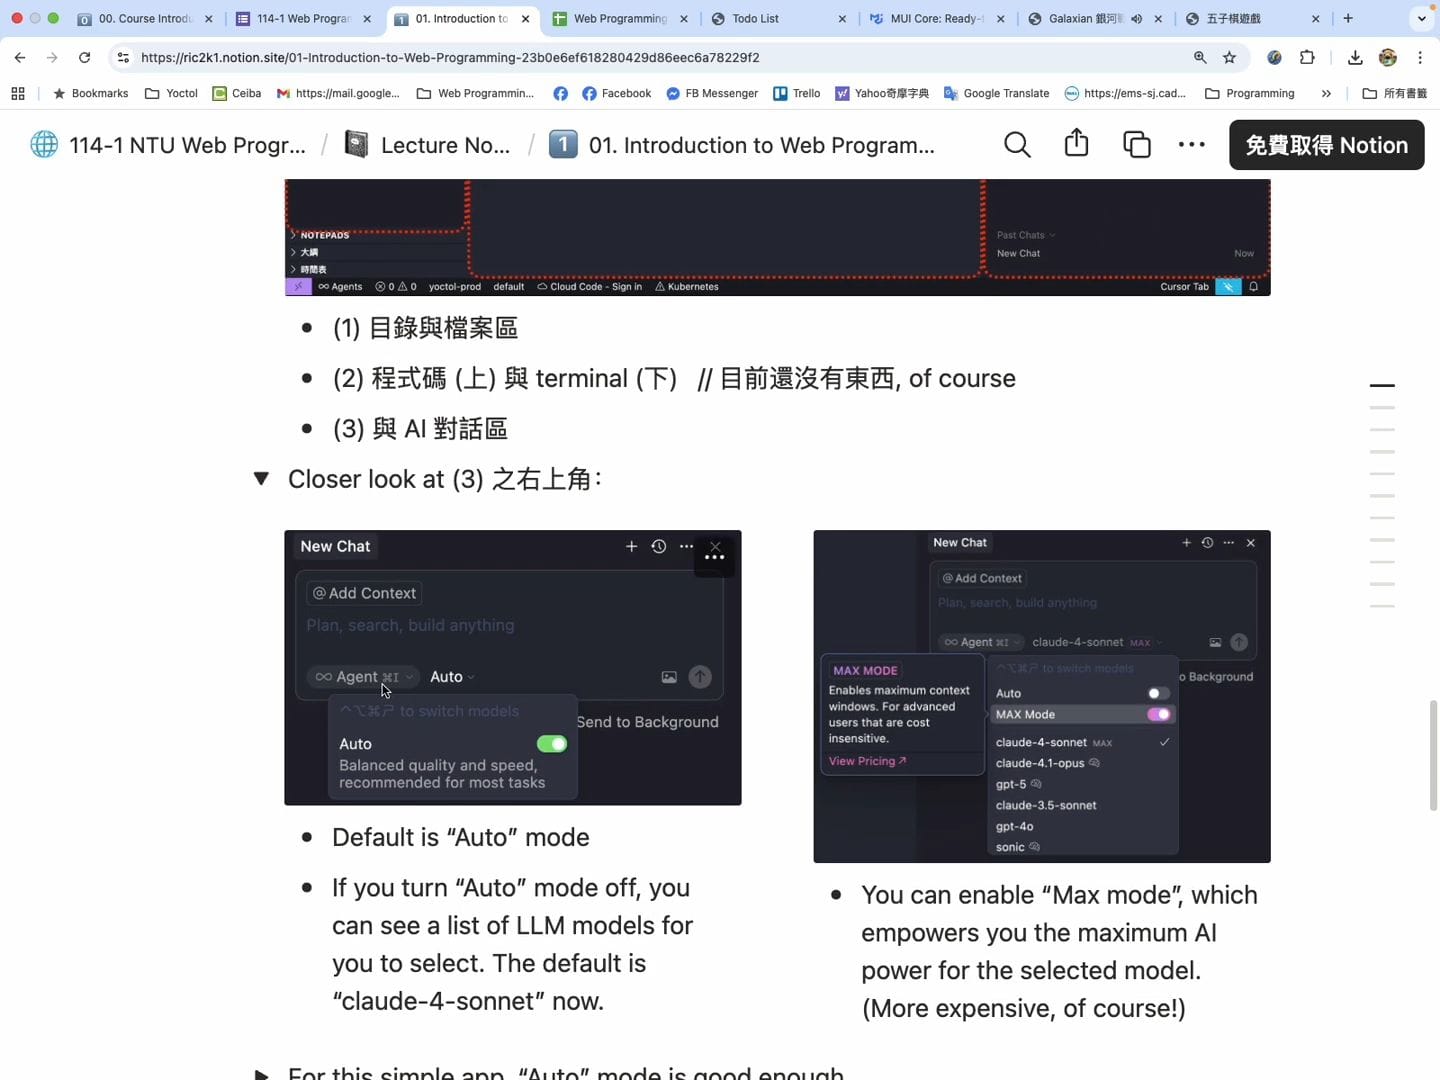Open Notion page search with magnifying glass icon
Image resolution: width=1440 pixels, height=1080 pixels.
(x=1017, y=144)
